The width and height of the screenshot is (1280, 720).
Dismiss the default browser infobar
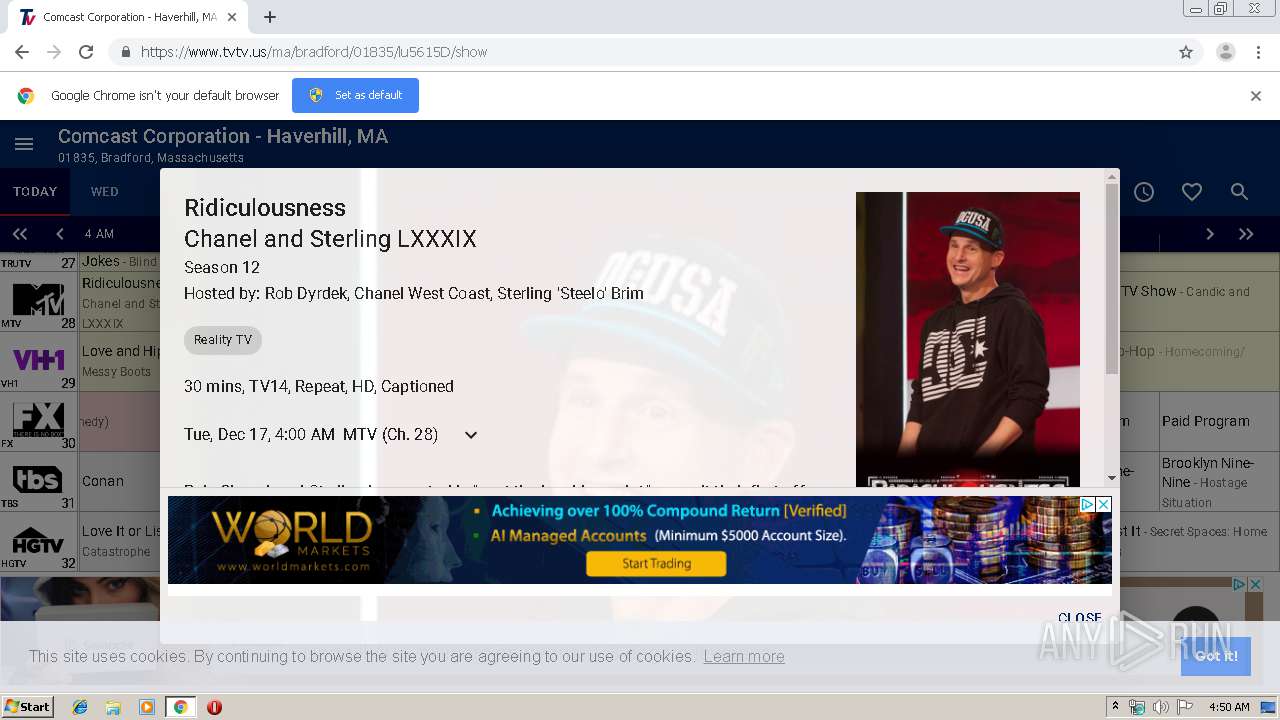point(1256,96)
